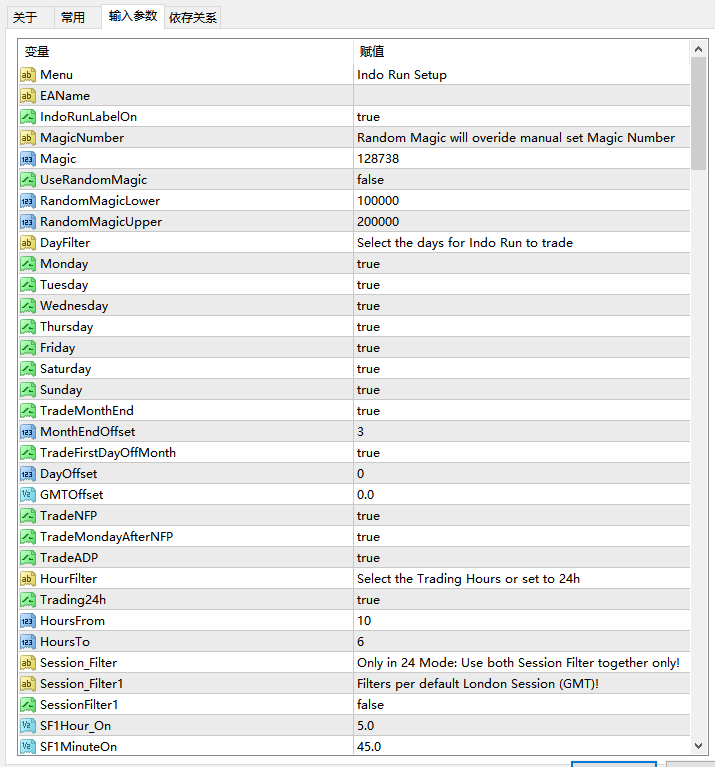Click the vertical scrollbar thumb
Viewport: 715px width, 767px height.
(698, 110)
